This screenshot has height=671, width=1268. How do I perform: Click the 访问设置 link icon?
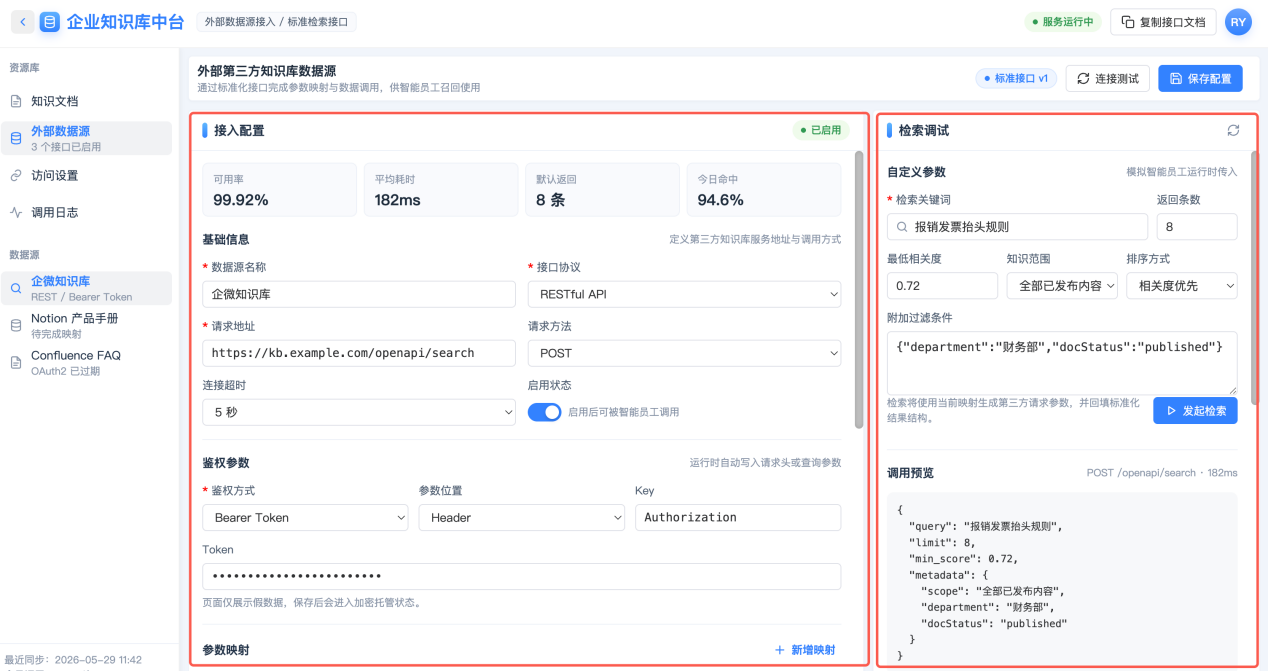(x=16, y=175)
